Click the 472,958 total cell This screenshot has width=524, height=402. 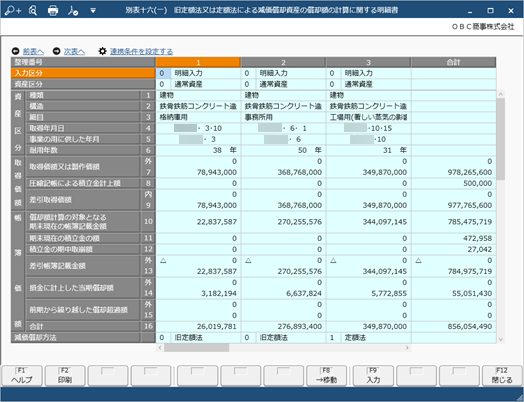click(x=453, y=239)
